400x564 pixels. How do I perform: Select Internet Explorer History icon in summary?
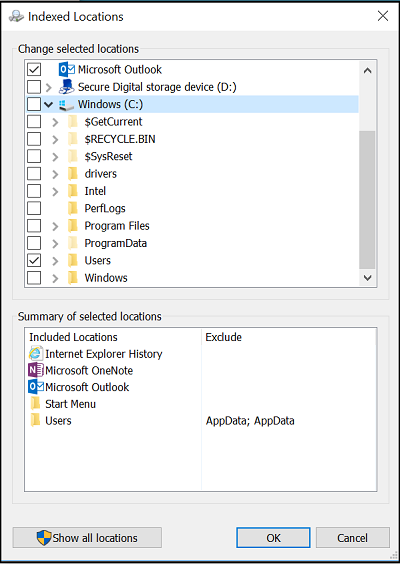[x=36, y=354]
